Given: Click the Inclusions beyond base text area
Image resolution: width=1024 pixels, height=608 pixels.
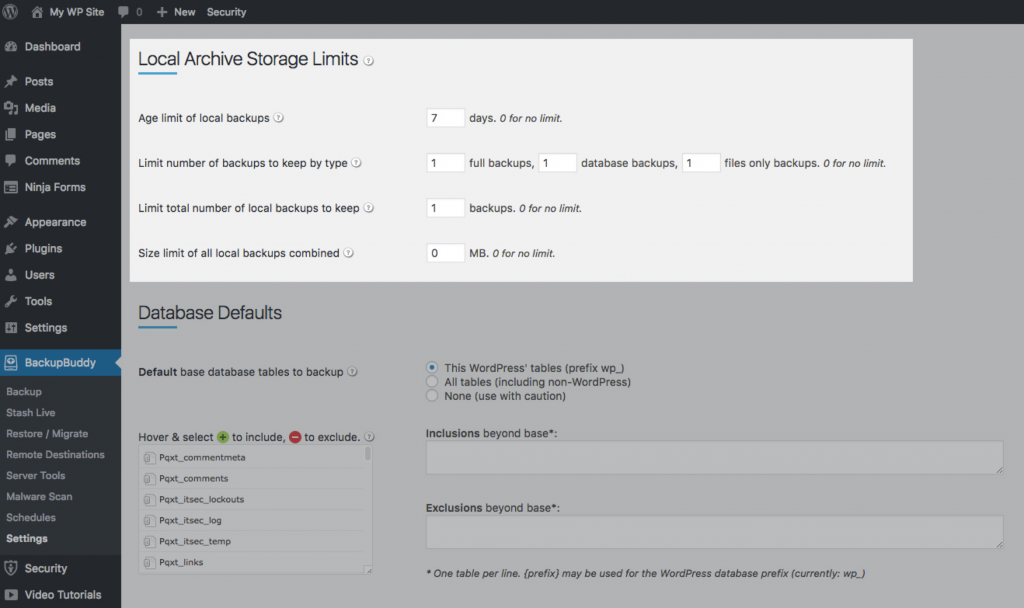Looking at the screenshot, I should tap(714, 457).
